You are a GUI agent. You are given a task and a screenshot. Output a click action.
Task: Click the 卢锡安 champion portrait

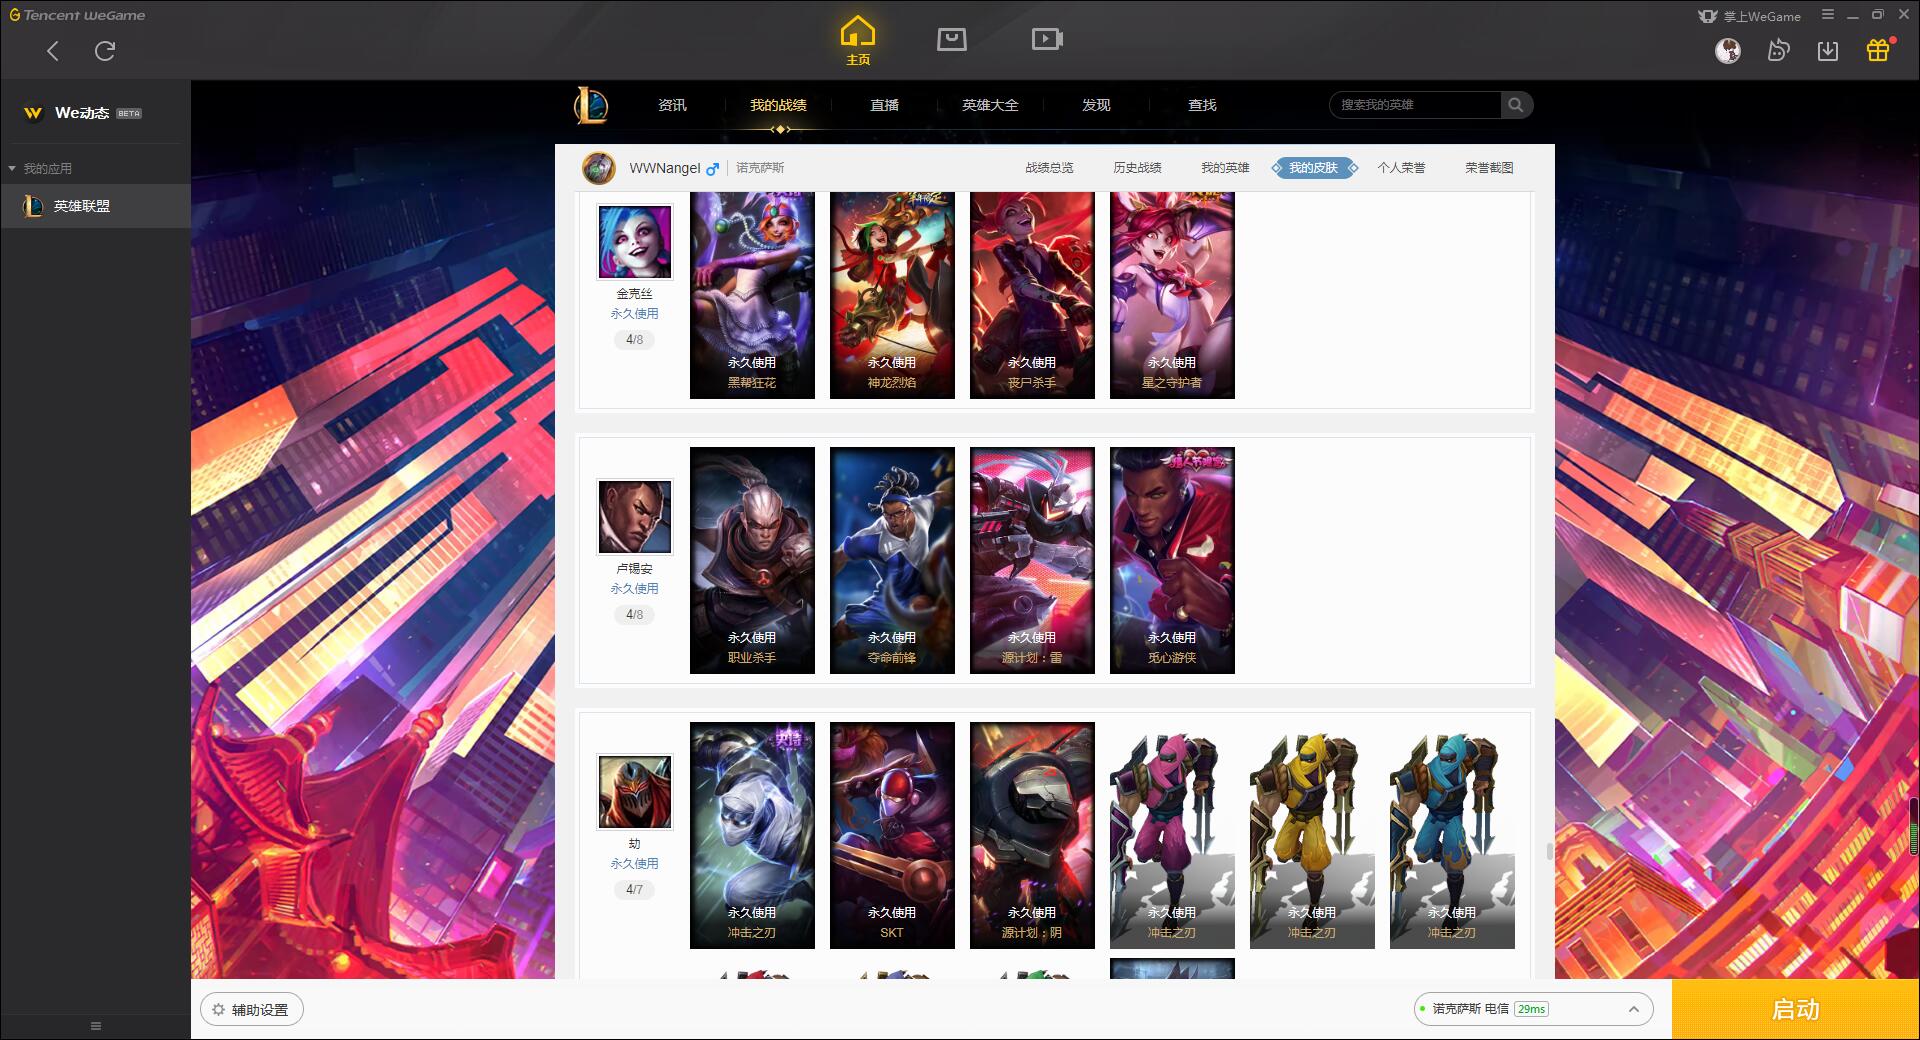click(x=635, y=516)
